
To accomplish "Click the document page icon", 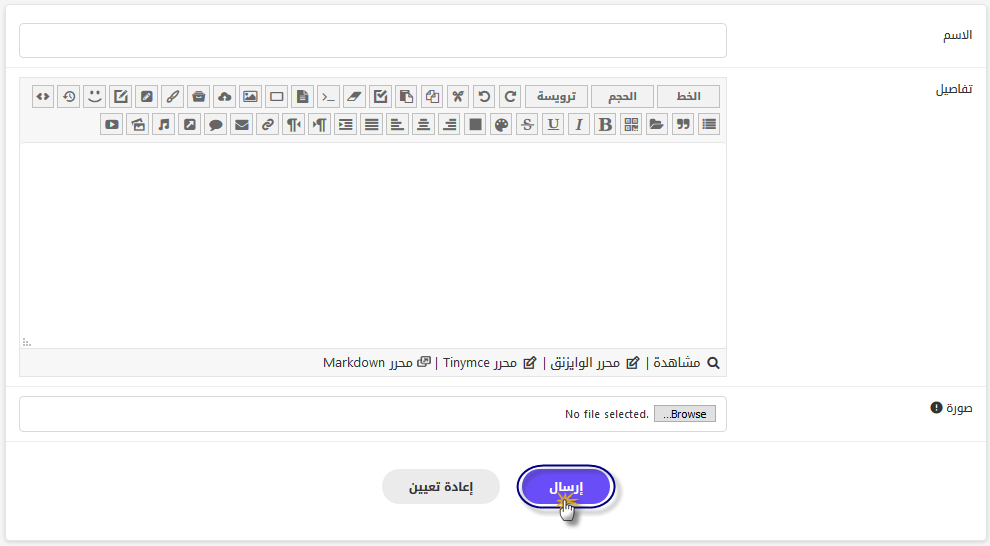I will point(302,97).
